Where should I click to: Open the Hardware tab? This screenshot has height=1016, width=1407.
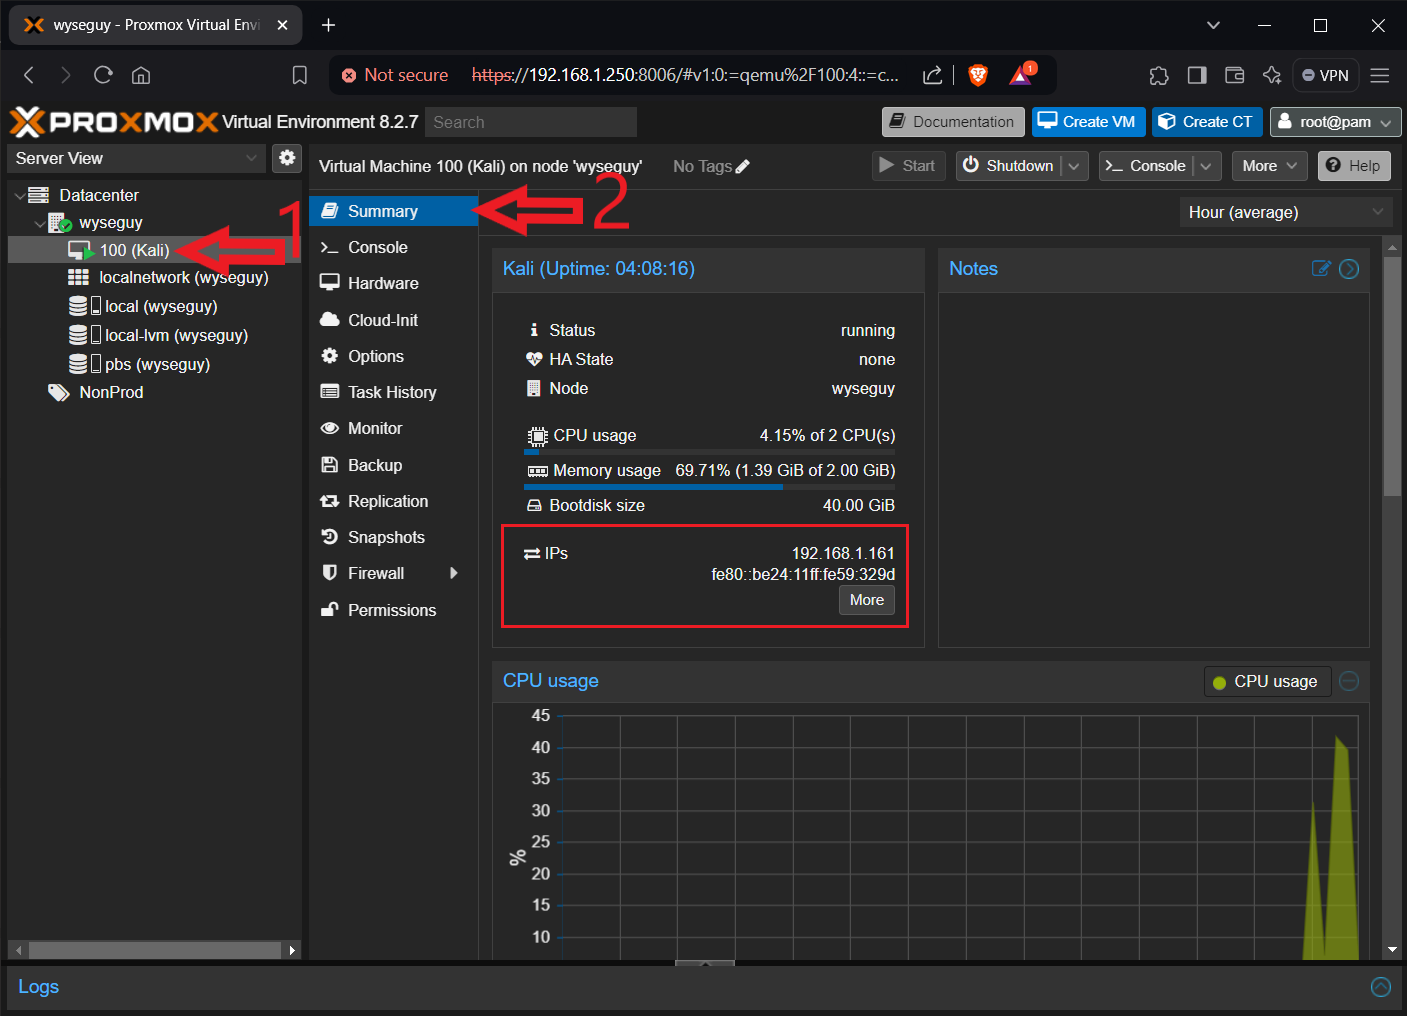(394, 283)
